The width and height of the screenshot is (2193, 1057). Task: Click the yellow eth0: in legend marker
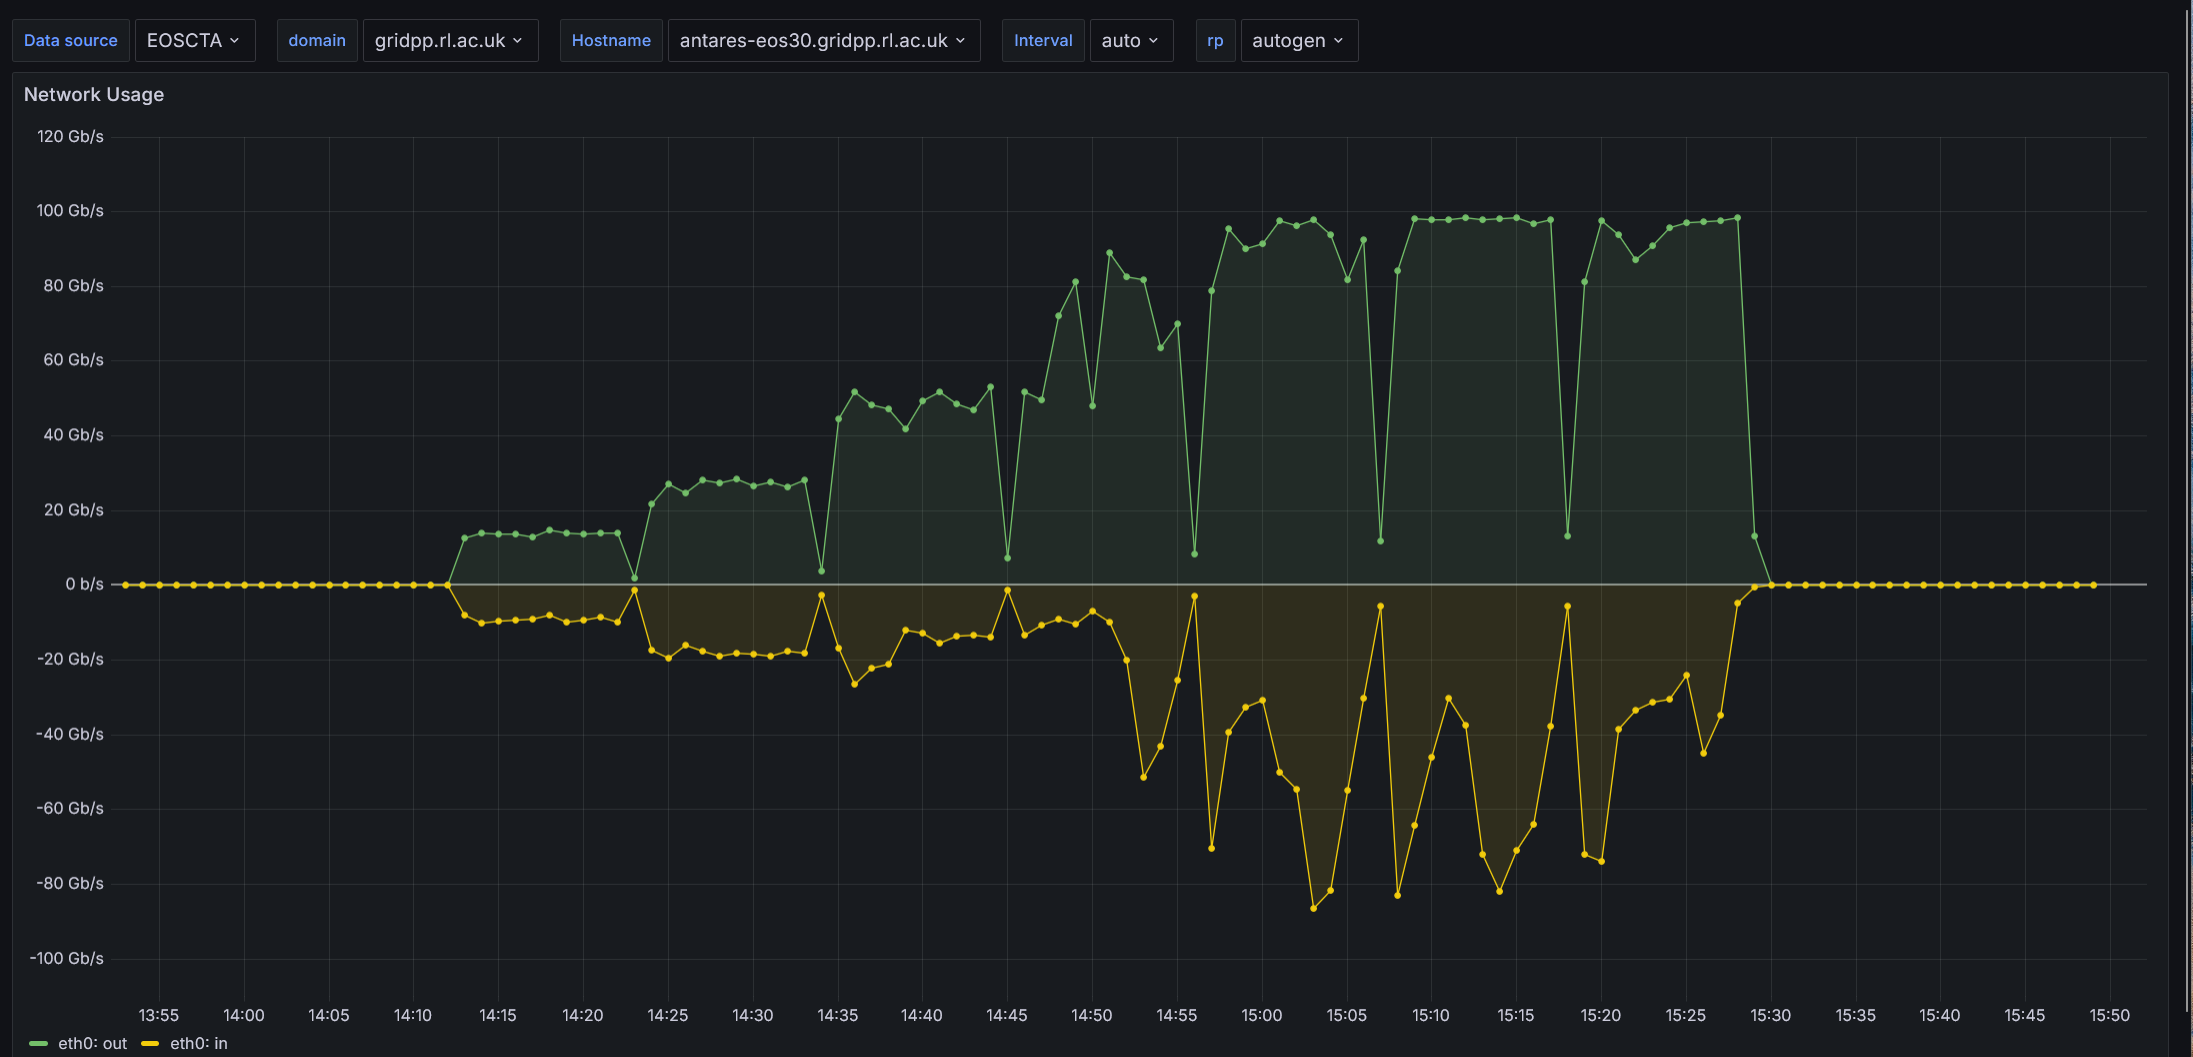[x=150, y=1043]
